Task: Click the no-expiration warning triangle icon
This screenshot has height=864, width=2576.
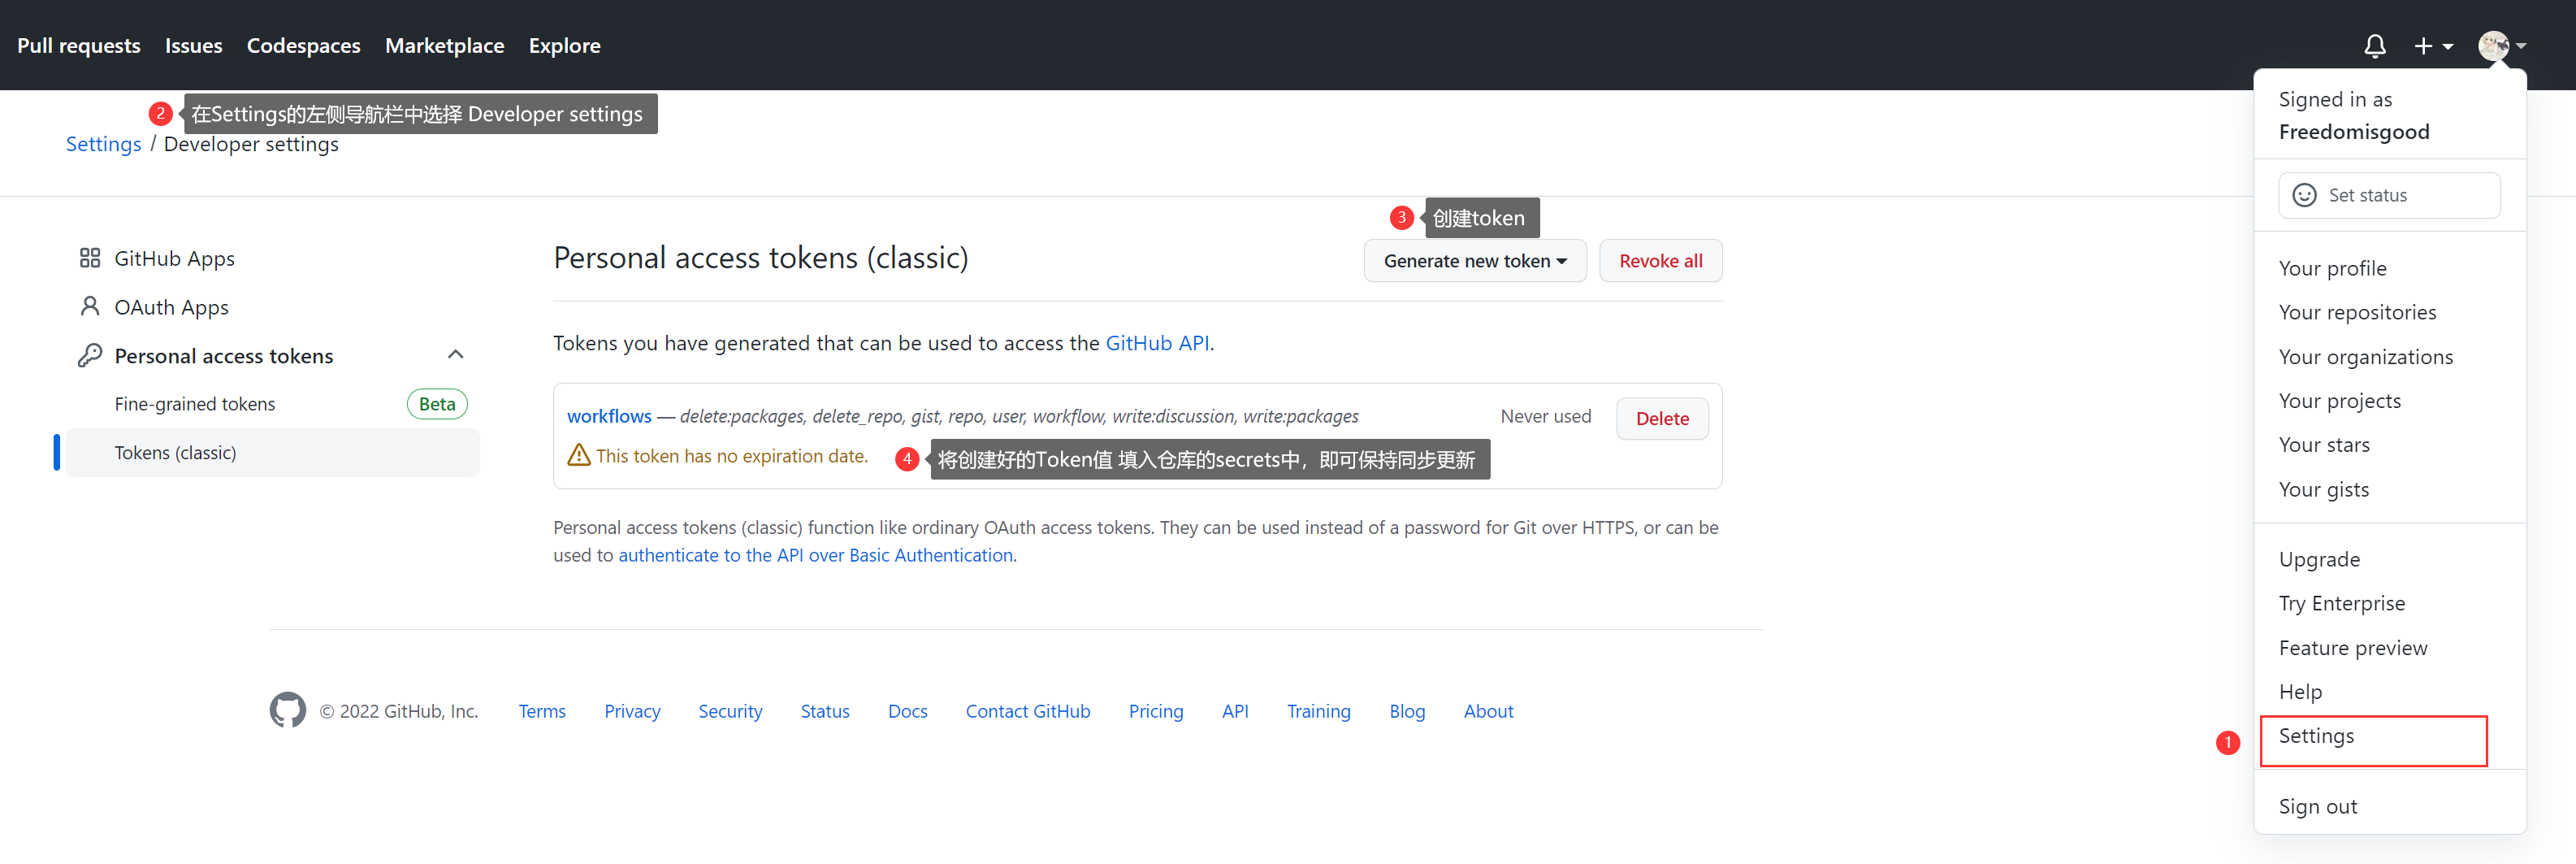Action: point(579,455)
